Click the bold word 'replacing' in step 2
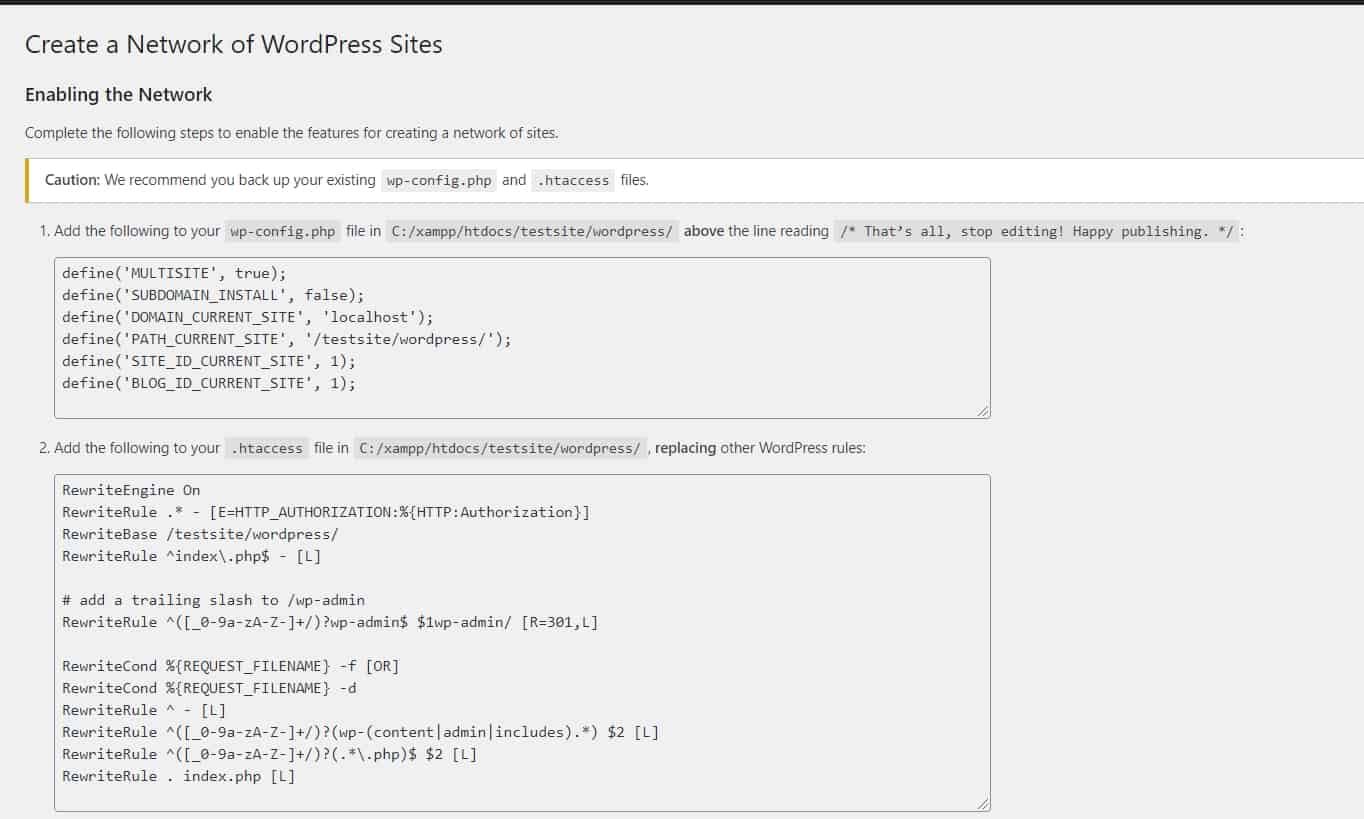The height and width of the screenshot is (819, 1364). point(685,448)
